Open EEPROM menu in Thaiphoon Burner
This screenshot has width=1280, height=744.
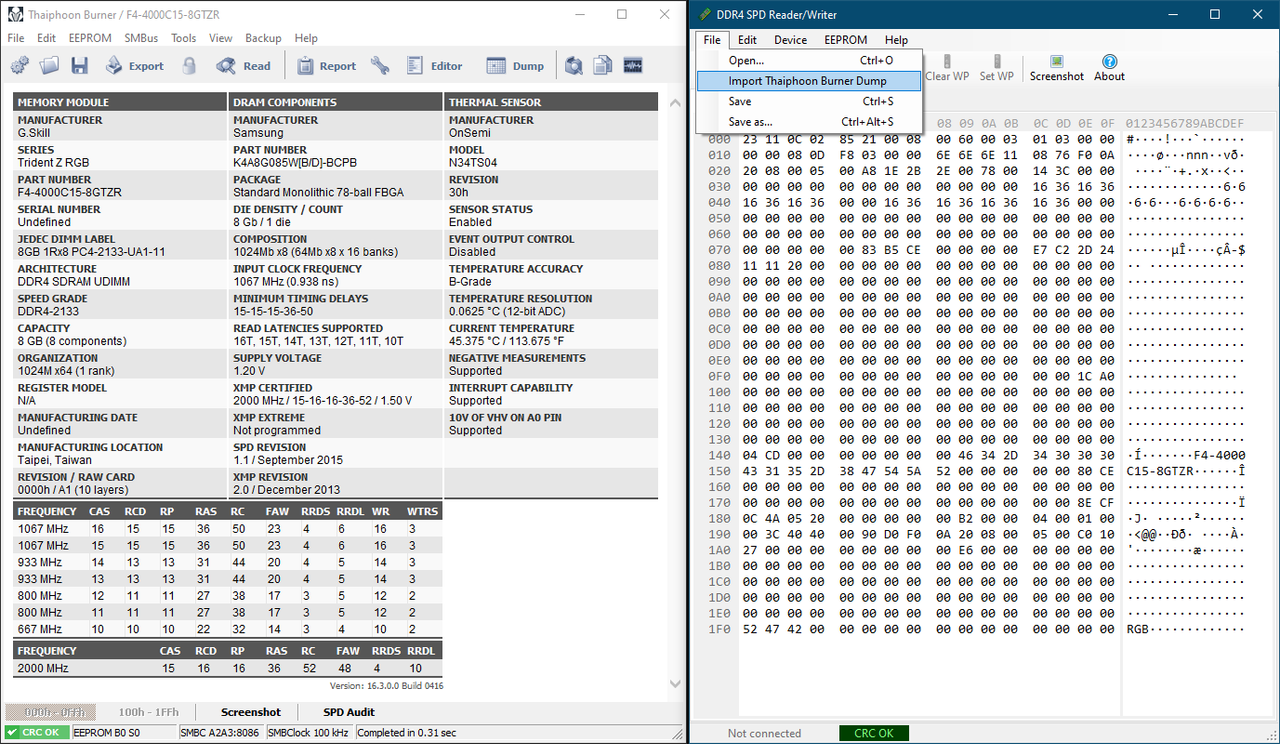(90, 38)
